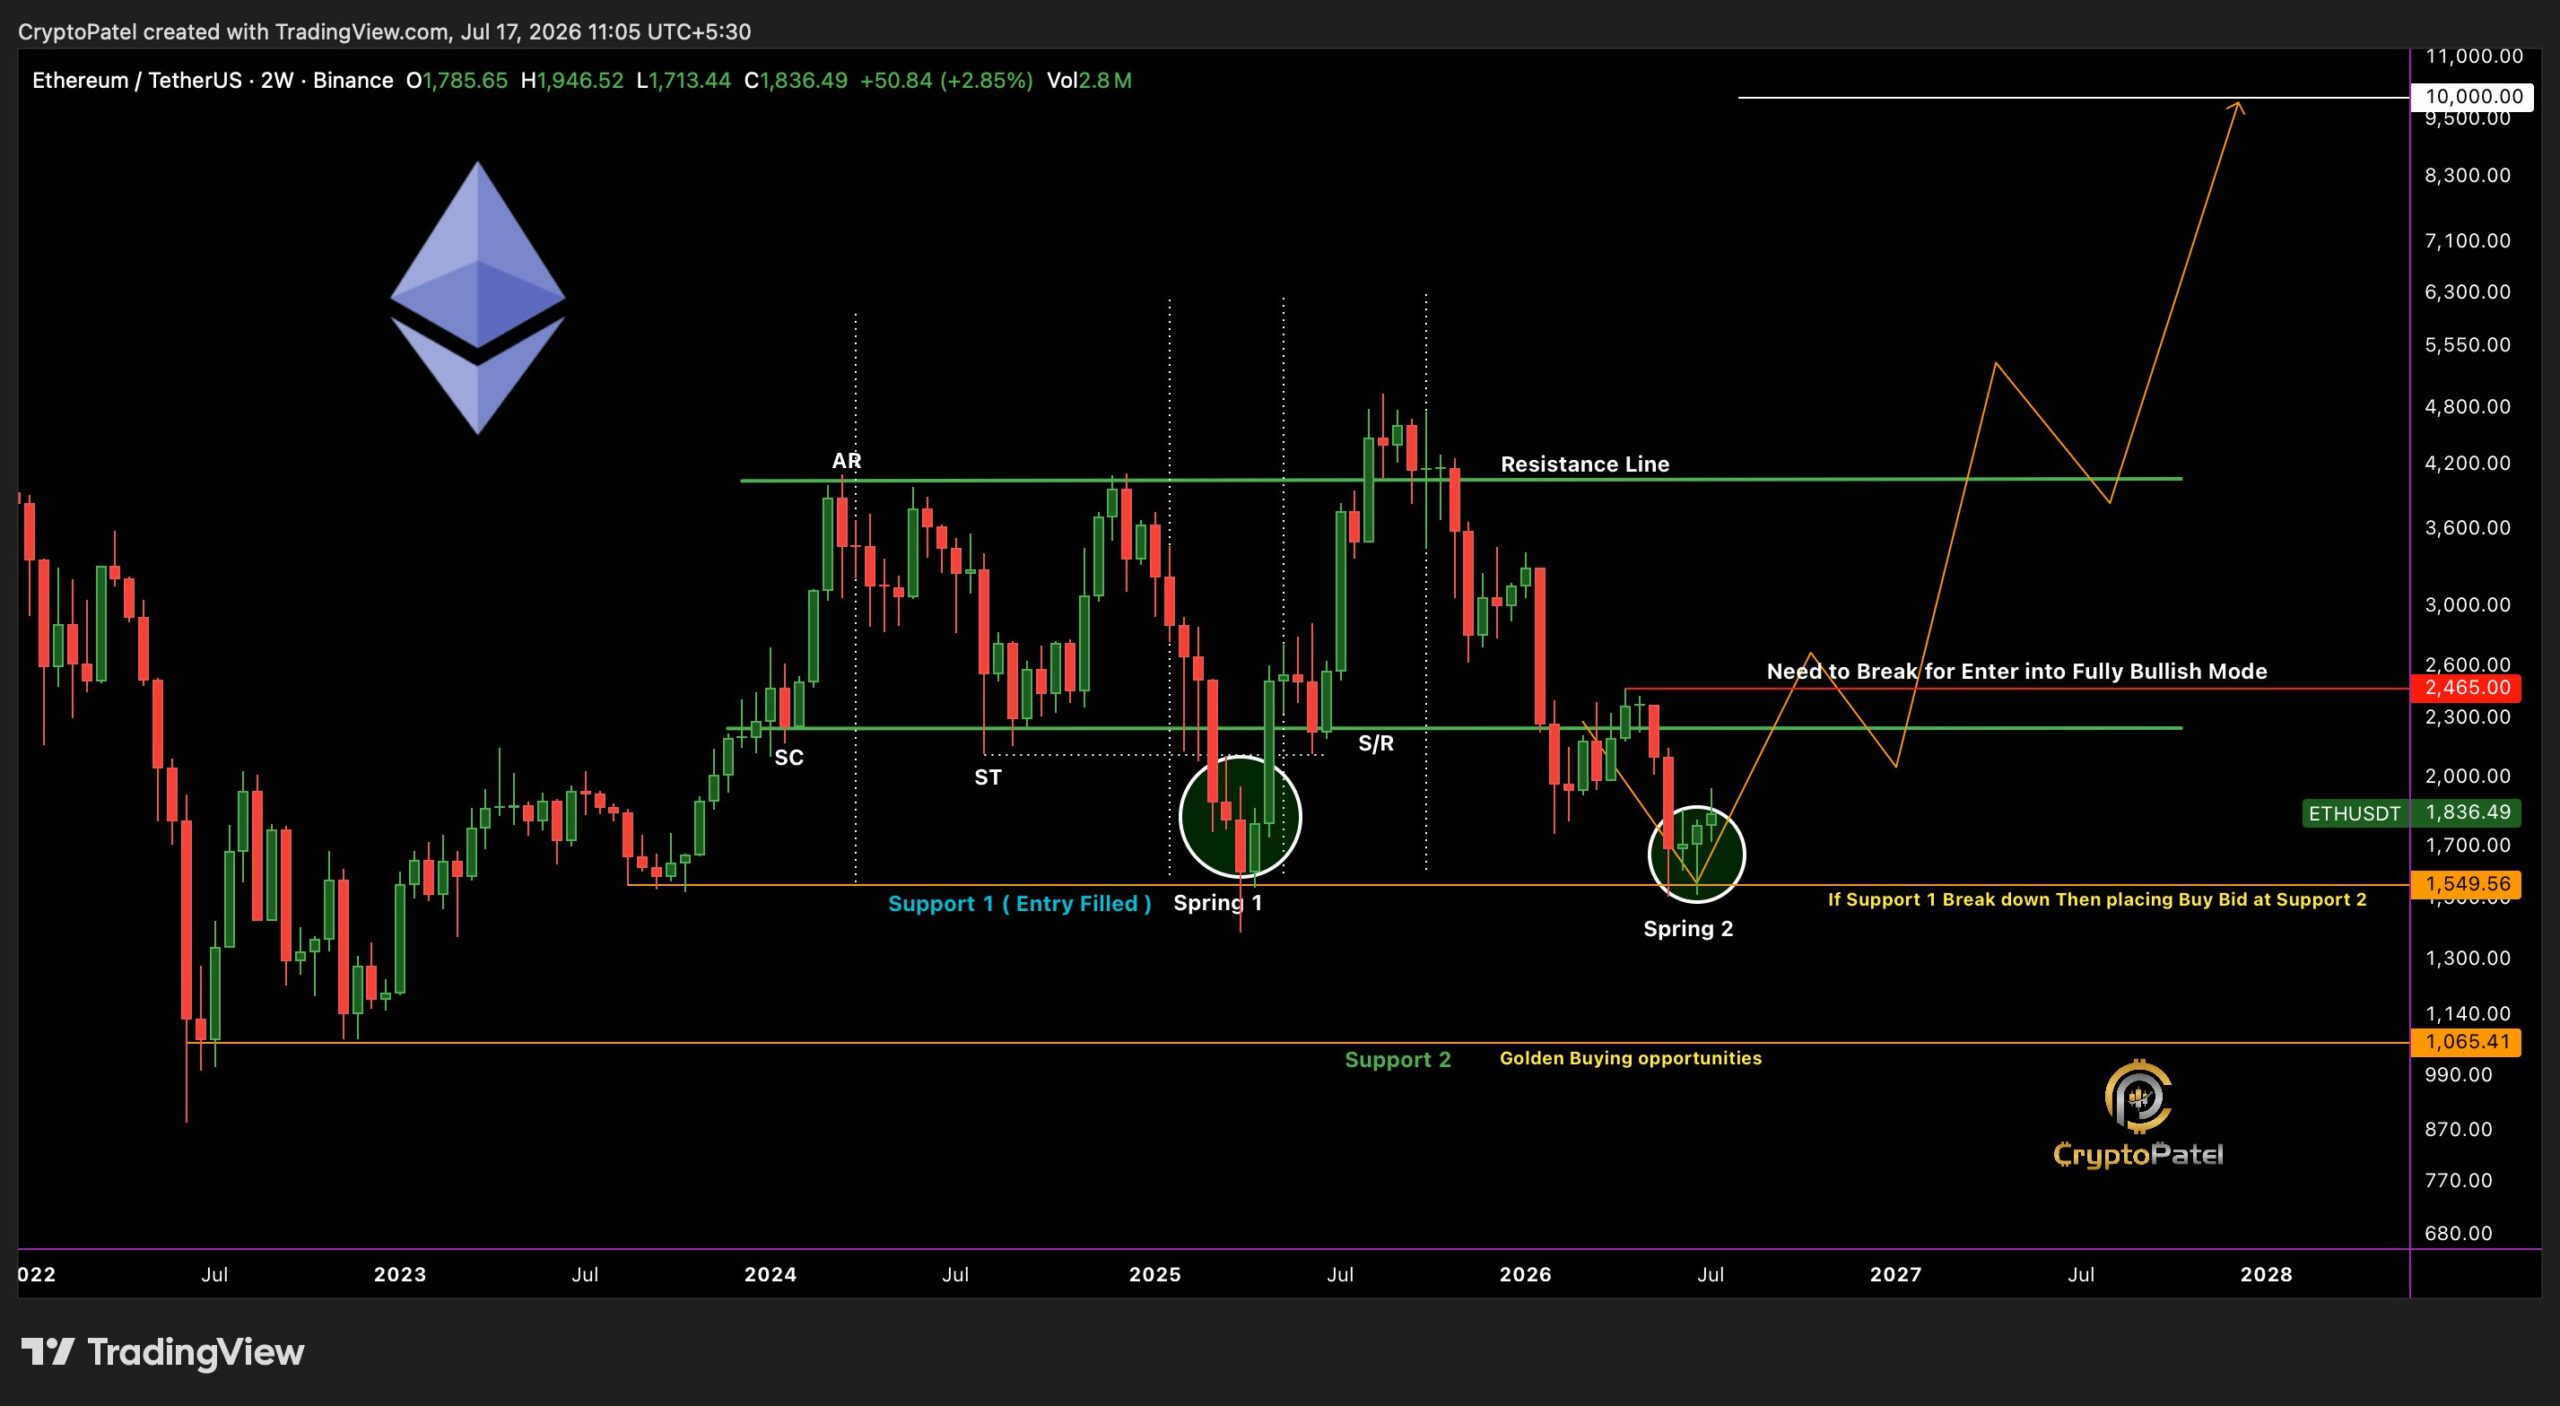Click the 'Ethereum / TetherUS · 2W · Binance' title

(x=212, y=80)
